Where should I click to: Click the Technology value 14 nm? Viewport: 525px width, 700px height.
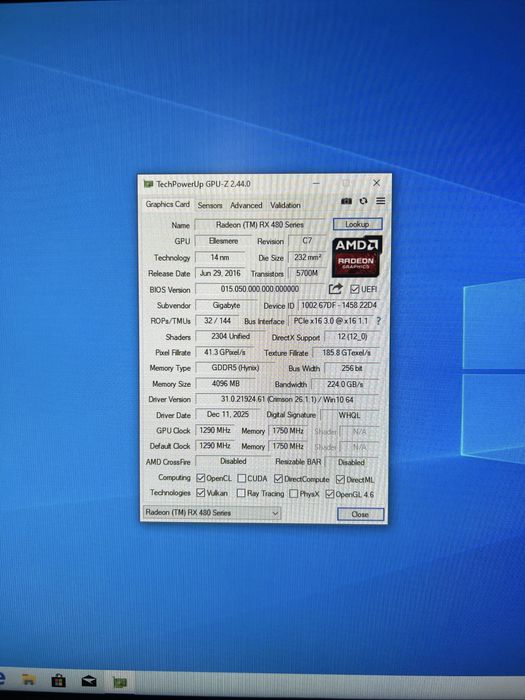(x=220, y=258)
